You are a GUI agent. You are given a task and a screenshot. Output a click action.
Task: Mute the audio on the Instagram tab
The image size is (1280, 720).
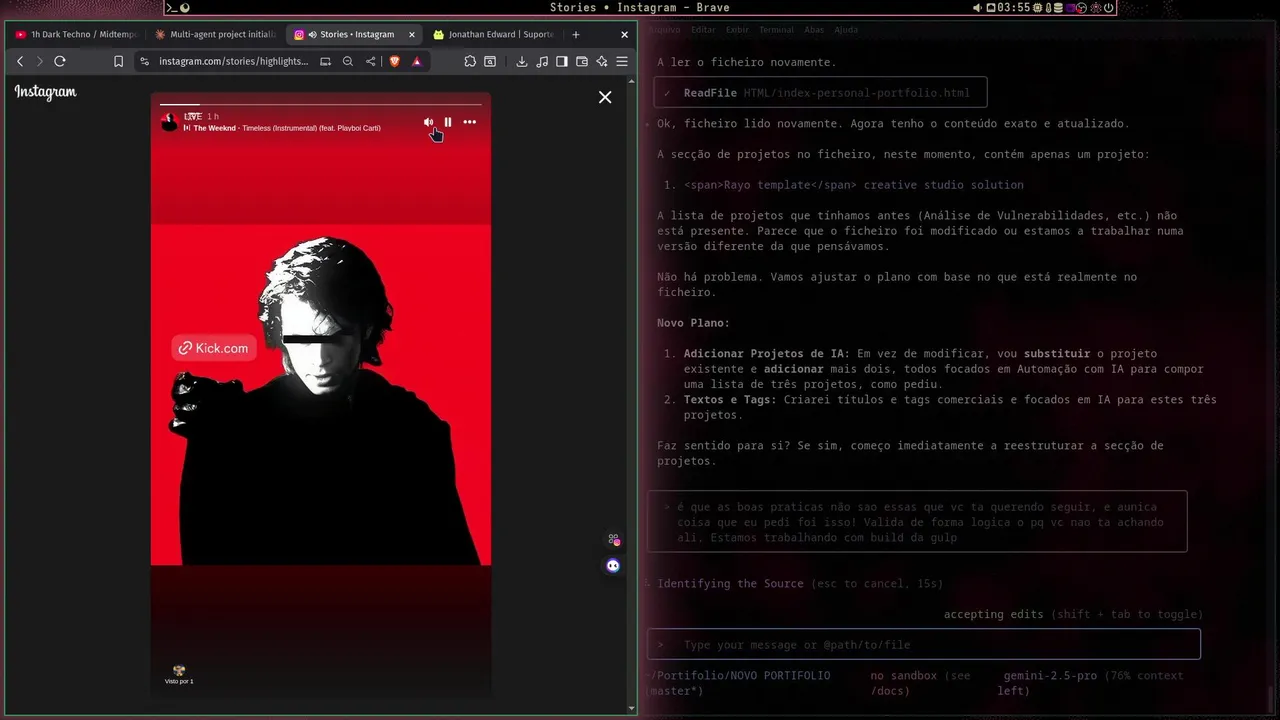click(313, 34)
